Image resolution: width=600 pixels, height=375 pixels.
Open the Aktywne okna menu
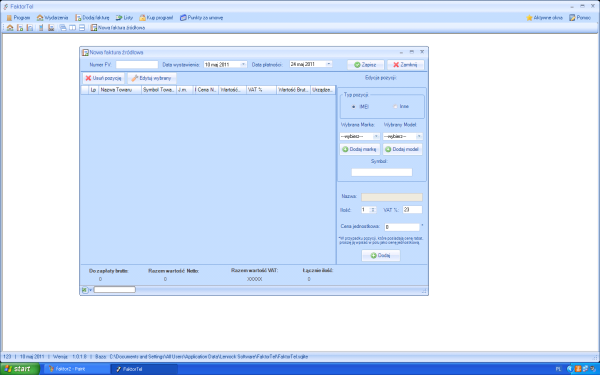point(544,18)
